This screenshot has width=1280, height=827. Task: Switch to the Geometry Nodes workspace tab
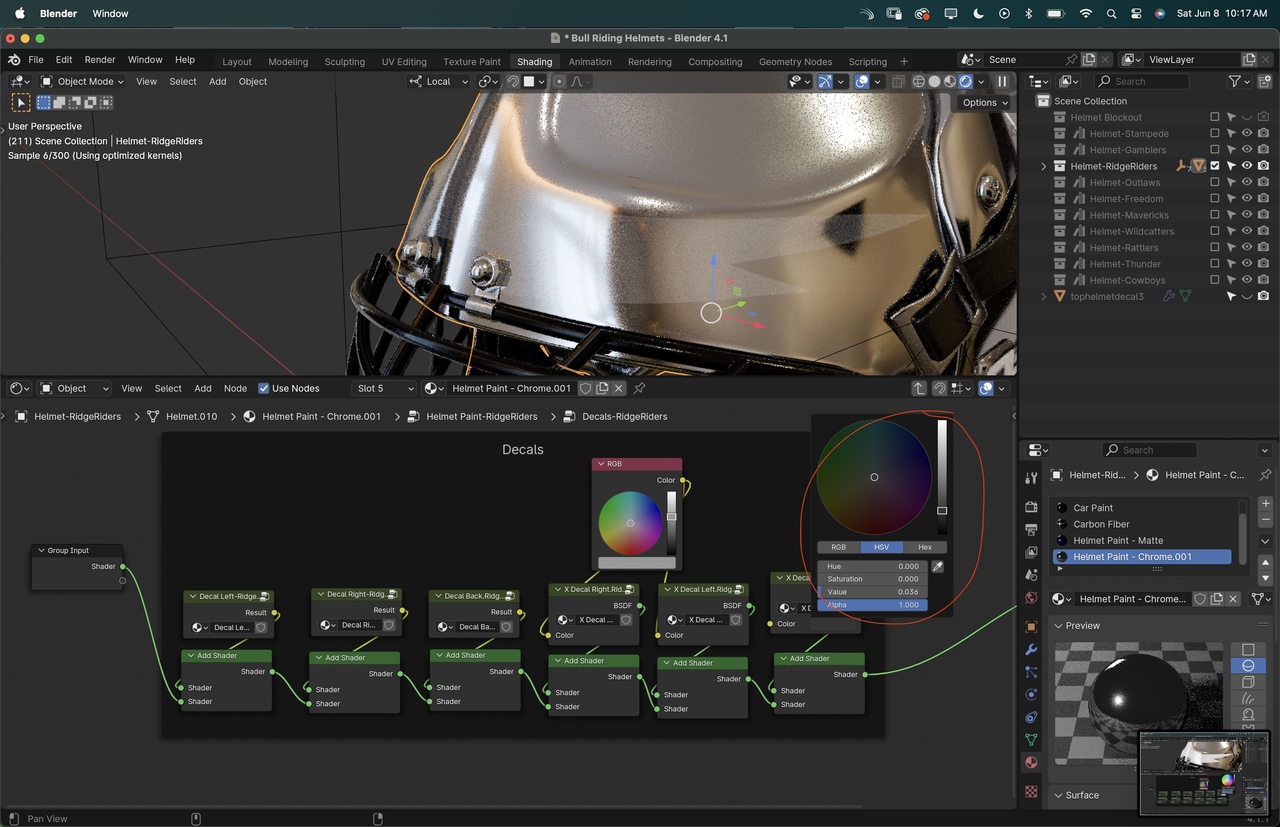(795, 62)
